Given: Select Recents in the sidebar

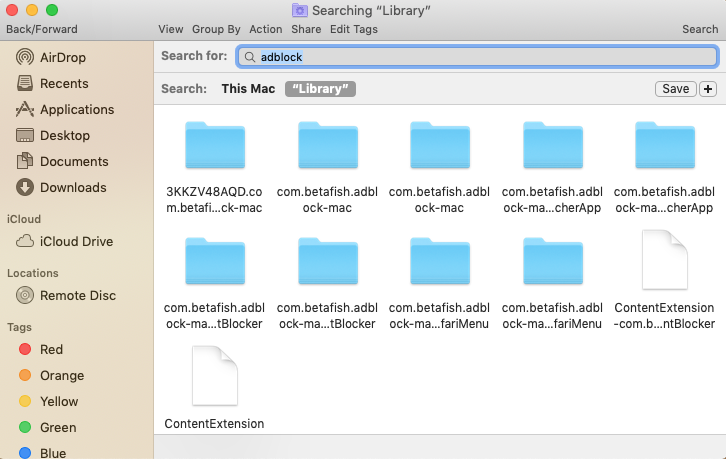Looking at the screenshot, I should coord(63,83).
